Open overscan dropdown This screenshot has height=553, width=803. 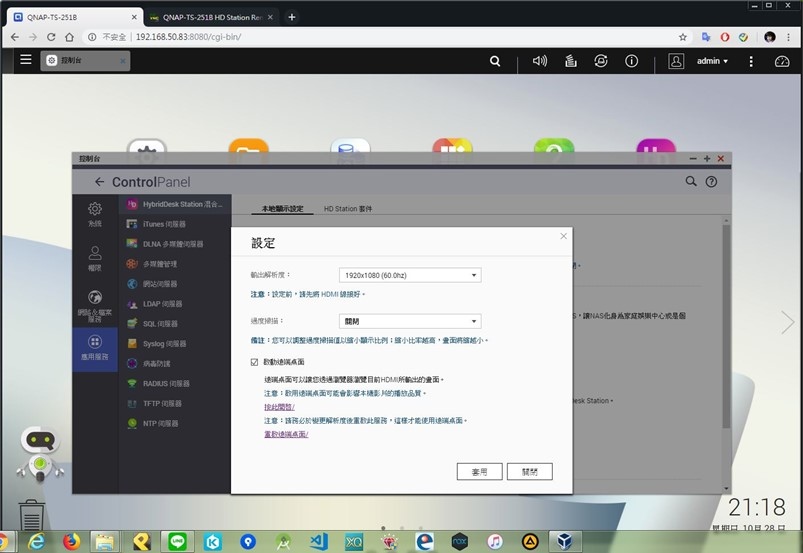pyautogui.click(x=410, y=322)
